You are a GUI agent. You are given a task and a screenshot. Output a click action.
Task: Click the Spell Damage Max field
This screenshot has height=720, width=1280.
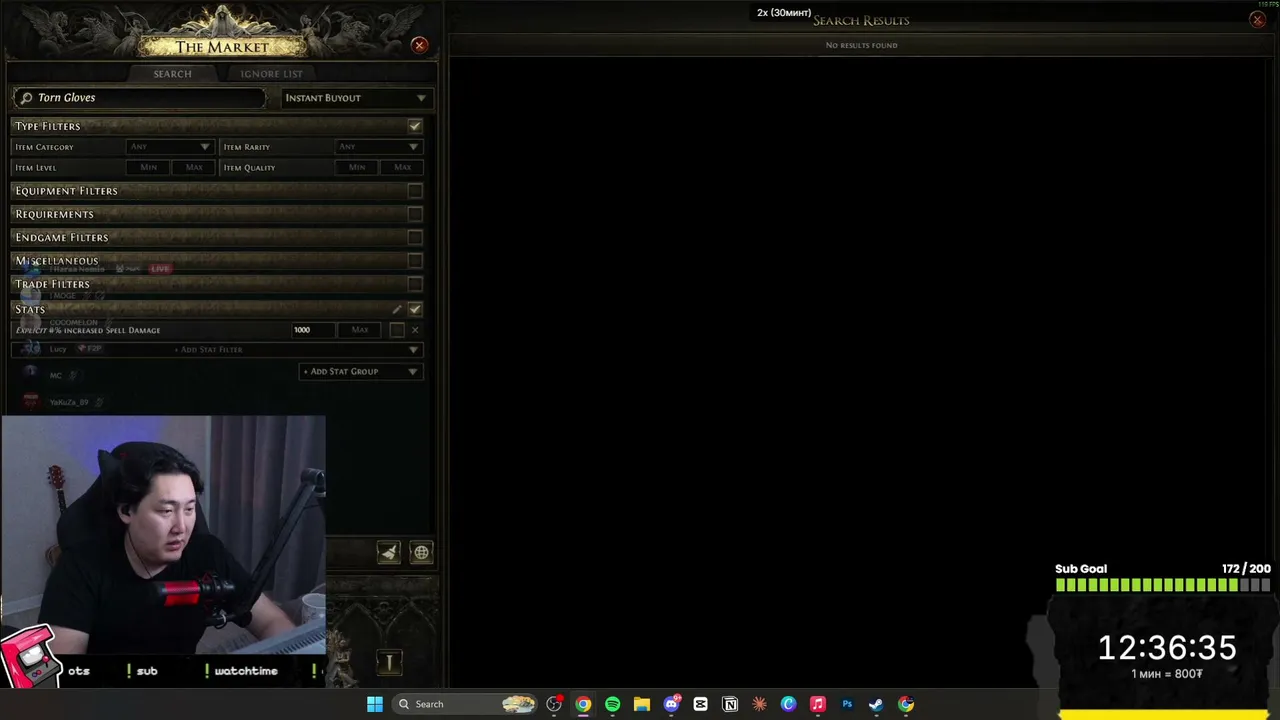360,330
